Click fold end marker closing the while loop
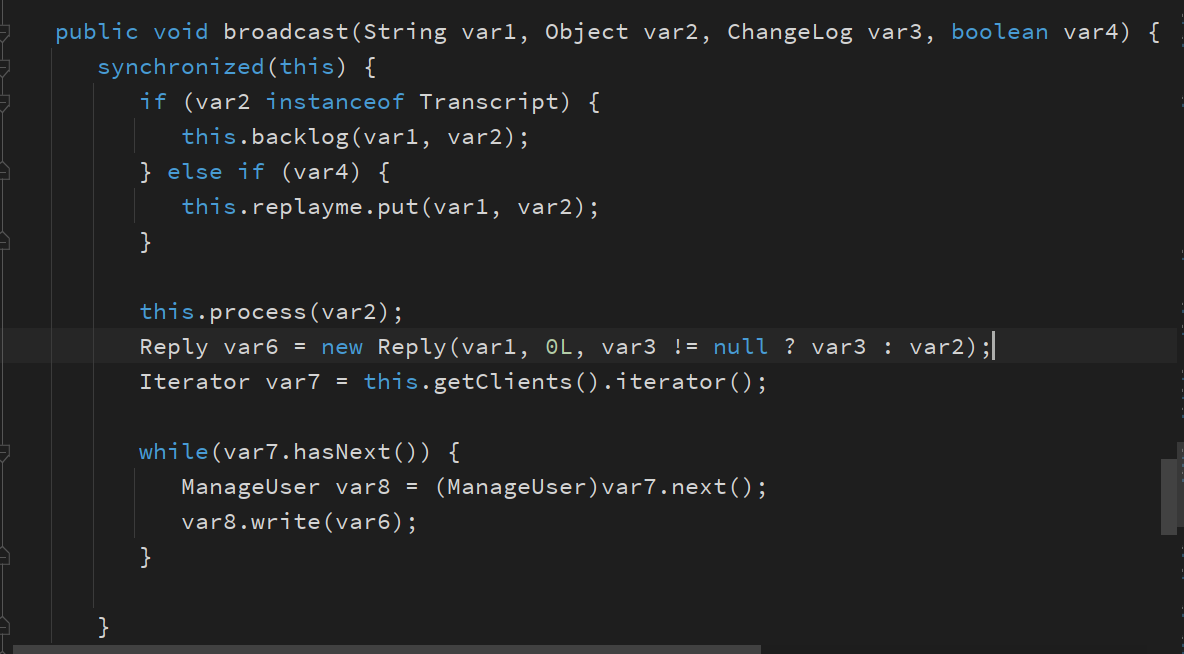 tap(4, 557)
